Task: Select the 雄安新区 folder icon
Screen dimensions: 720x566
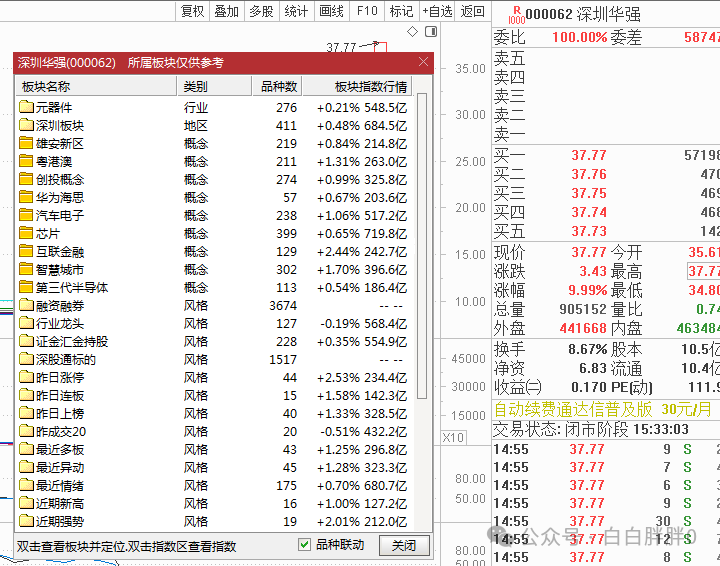Action: pyautogui.click(x=27, y=143)
